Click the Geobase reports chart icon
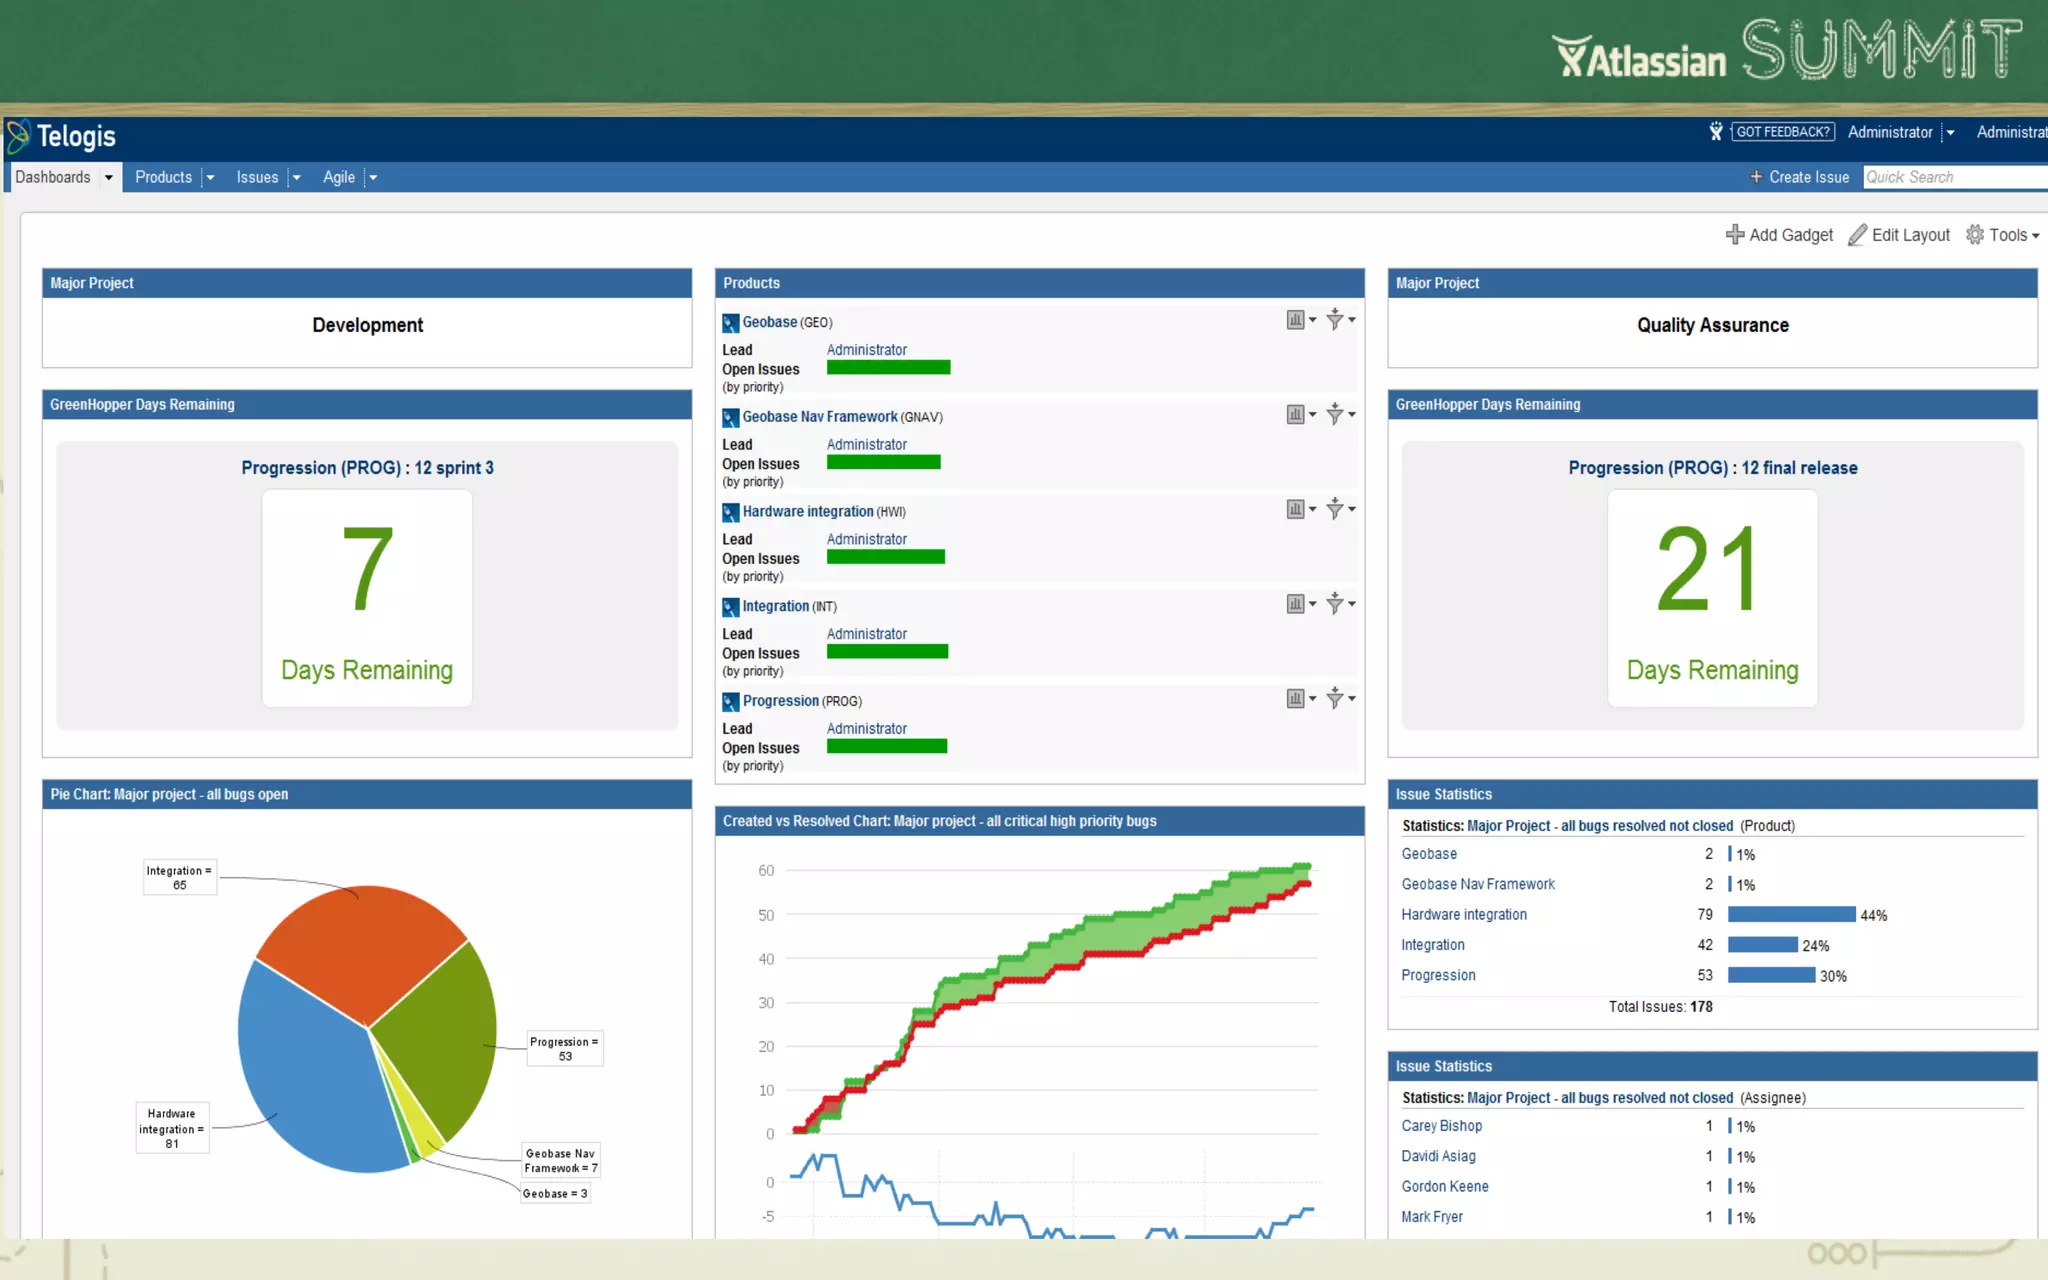The width and height of the screenshot is (2048, 1280). point(1295,320)
